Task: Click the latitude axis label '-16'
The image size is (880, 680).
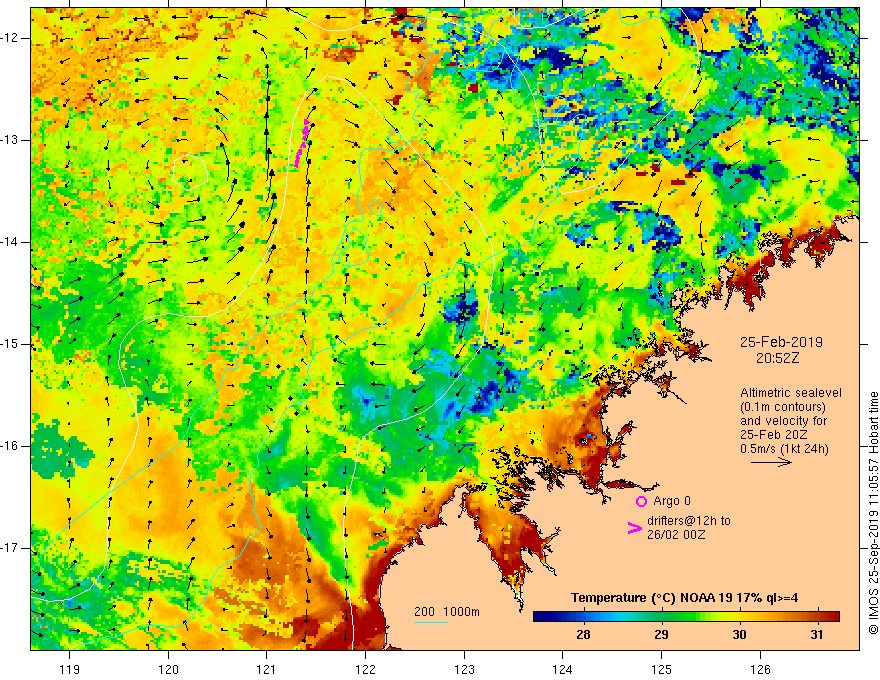Action: coord(10,446)
